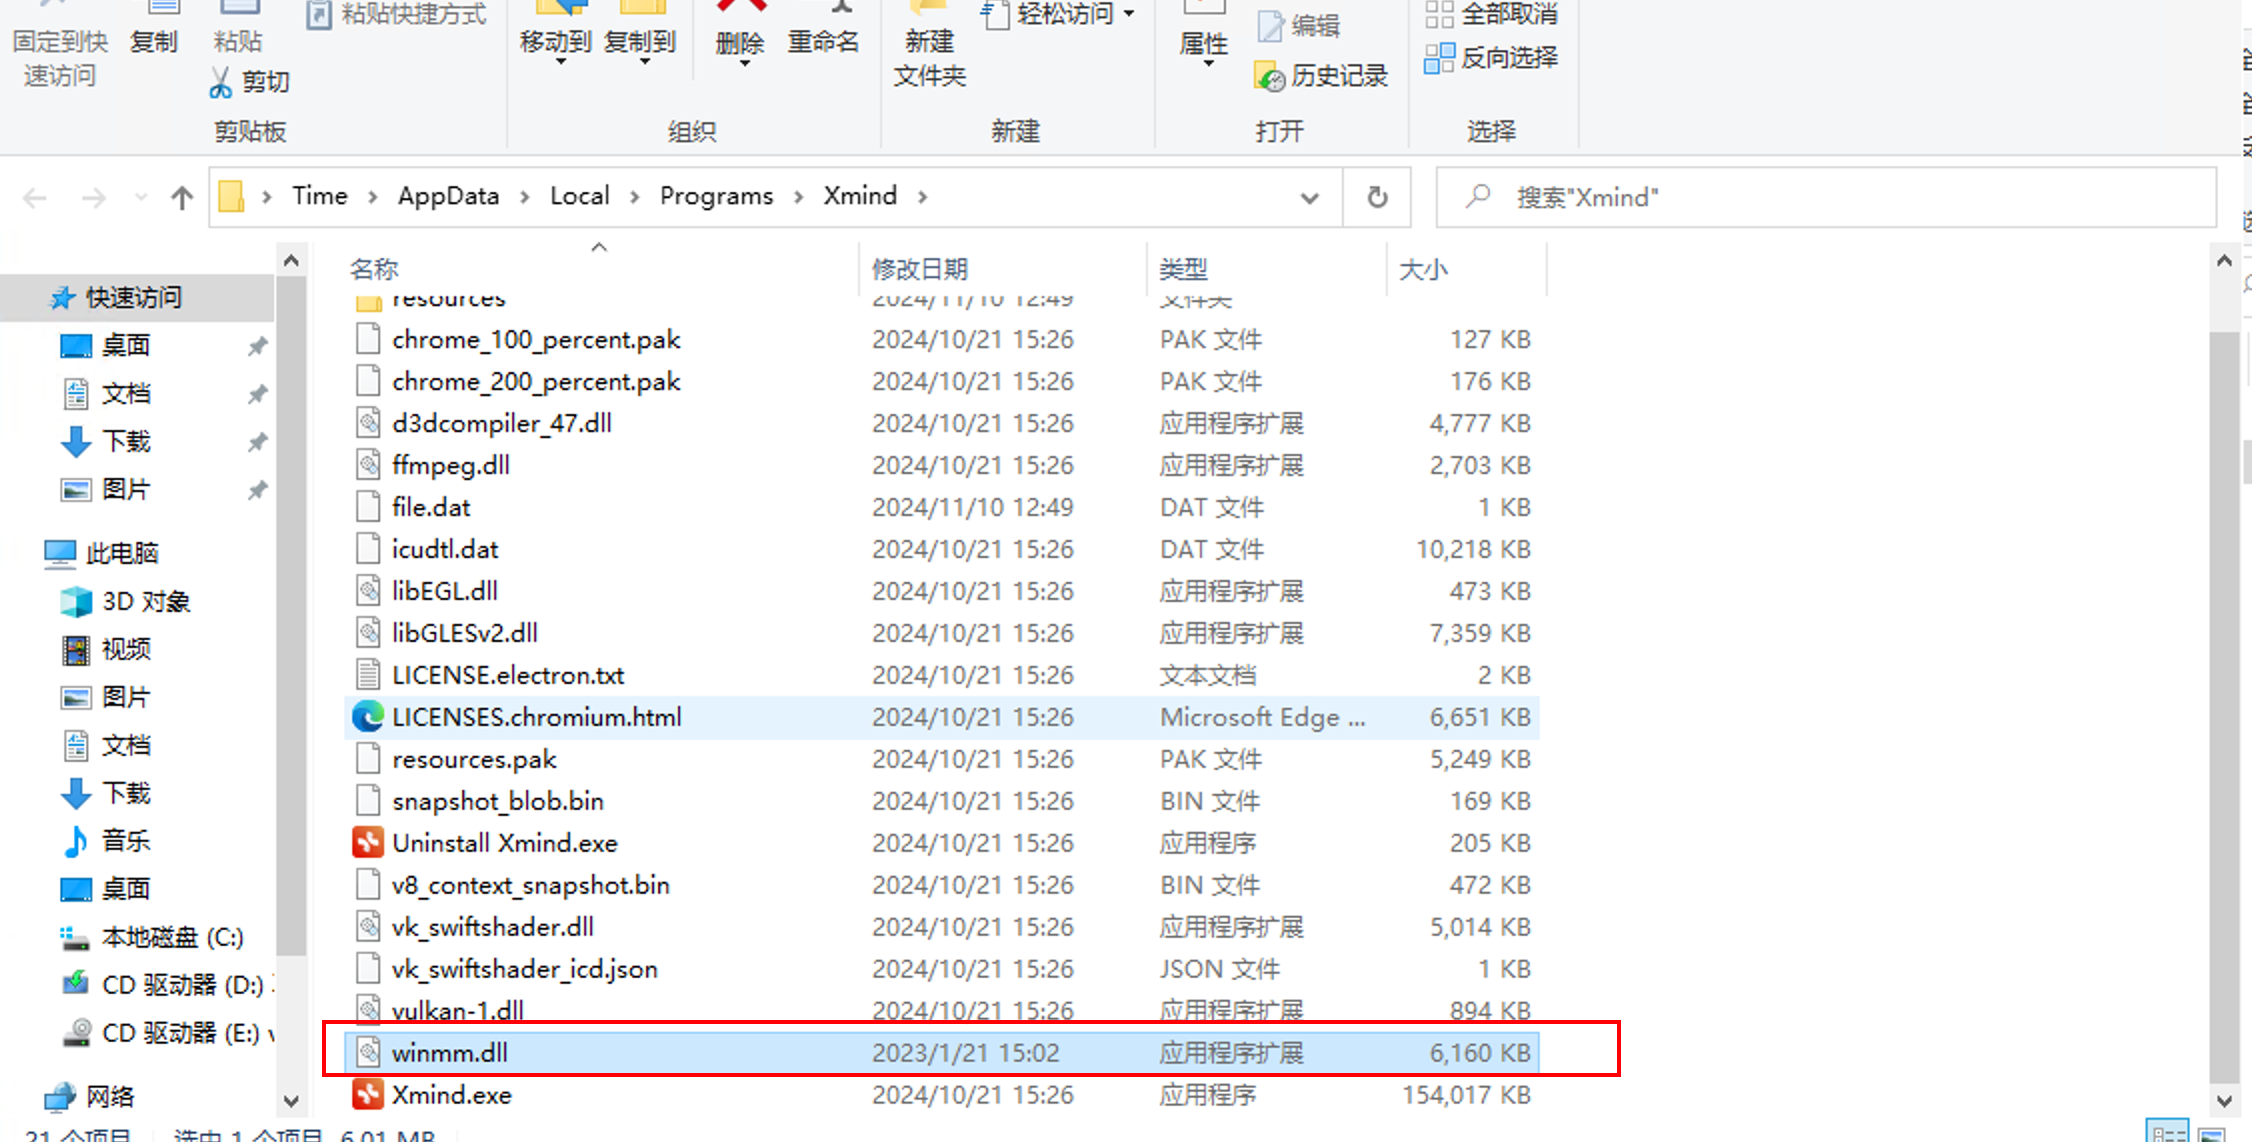Sort by Date modified (修改日期) header

[x=1002, y=268]
